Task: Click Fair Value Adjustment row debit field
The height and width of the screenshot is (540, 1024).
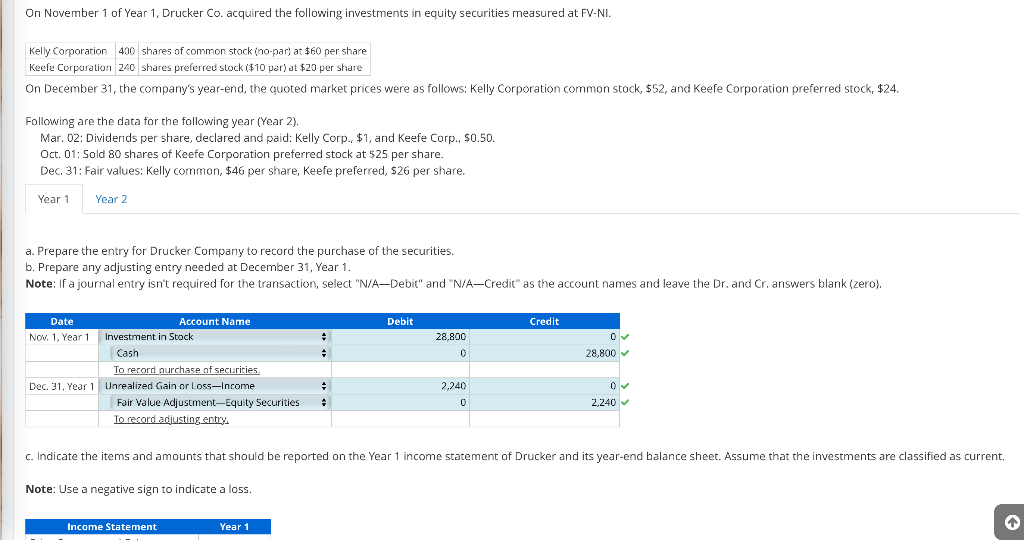Action: point(400,402)
